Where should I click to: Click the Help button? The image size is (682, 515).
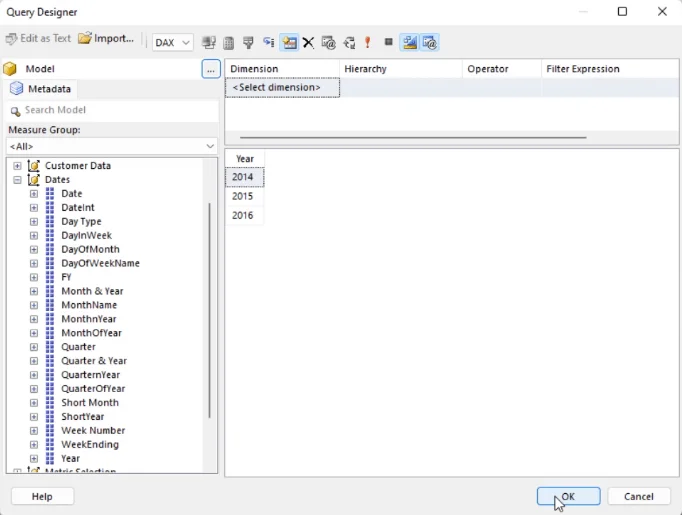tap(42, 496)
